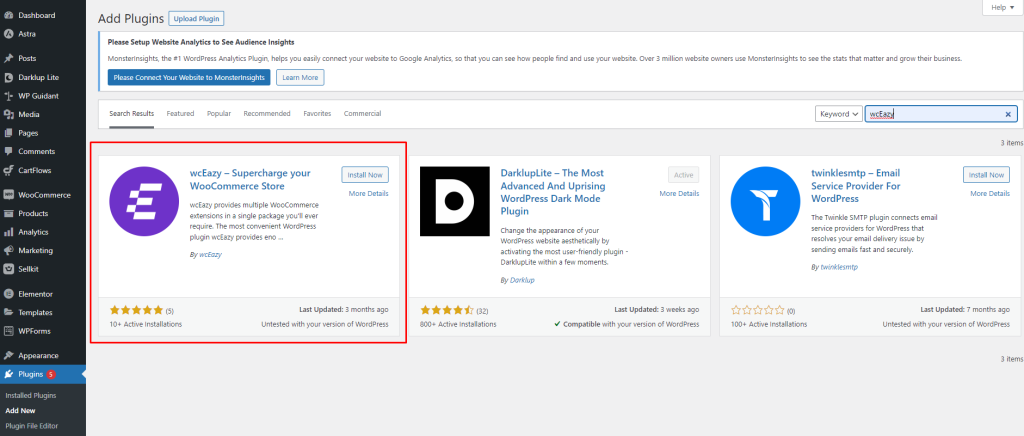Open the Add New submenu item
1024x436 pixels.
20,411
